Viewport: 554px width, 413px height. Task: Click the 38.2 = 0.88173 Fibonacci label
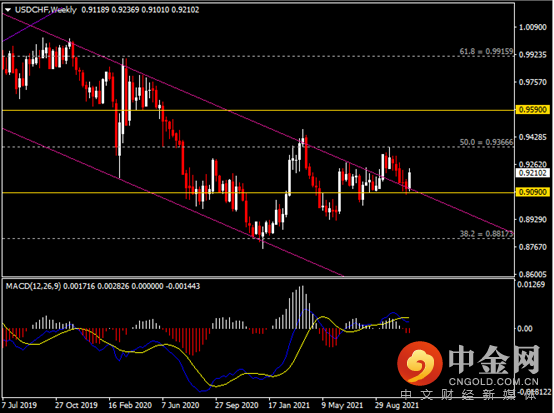[x=486, y=234]
